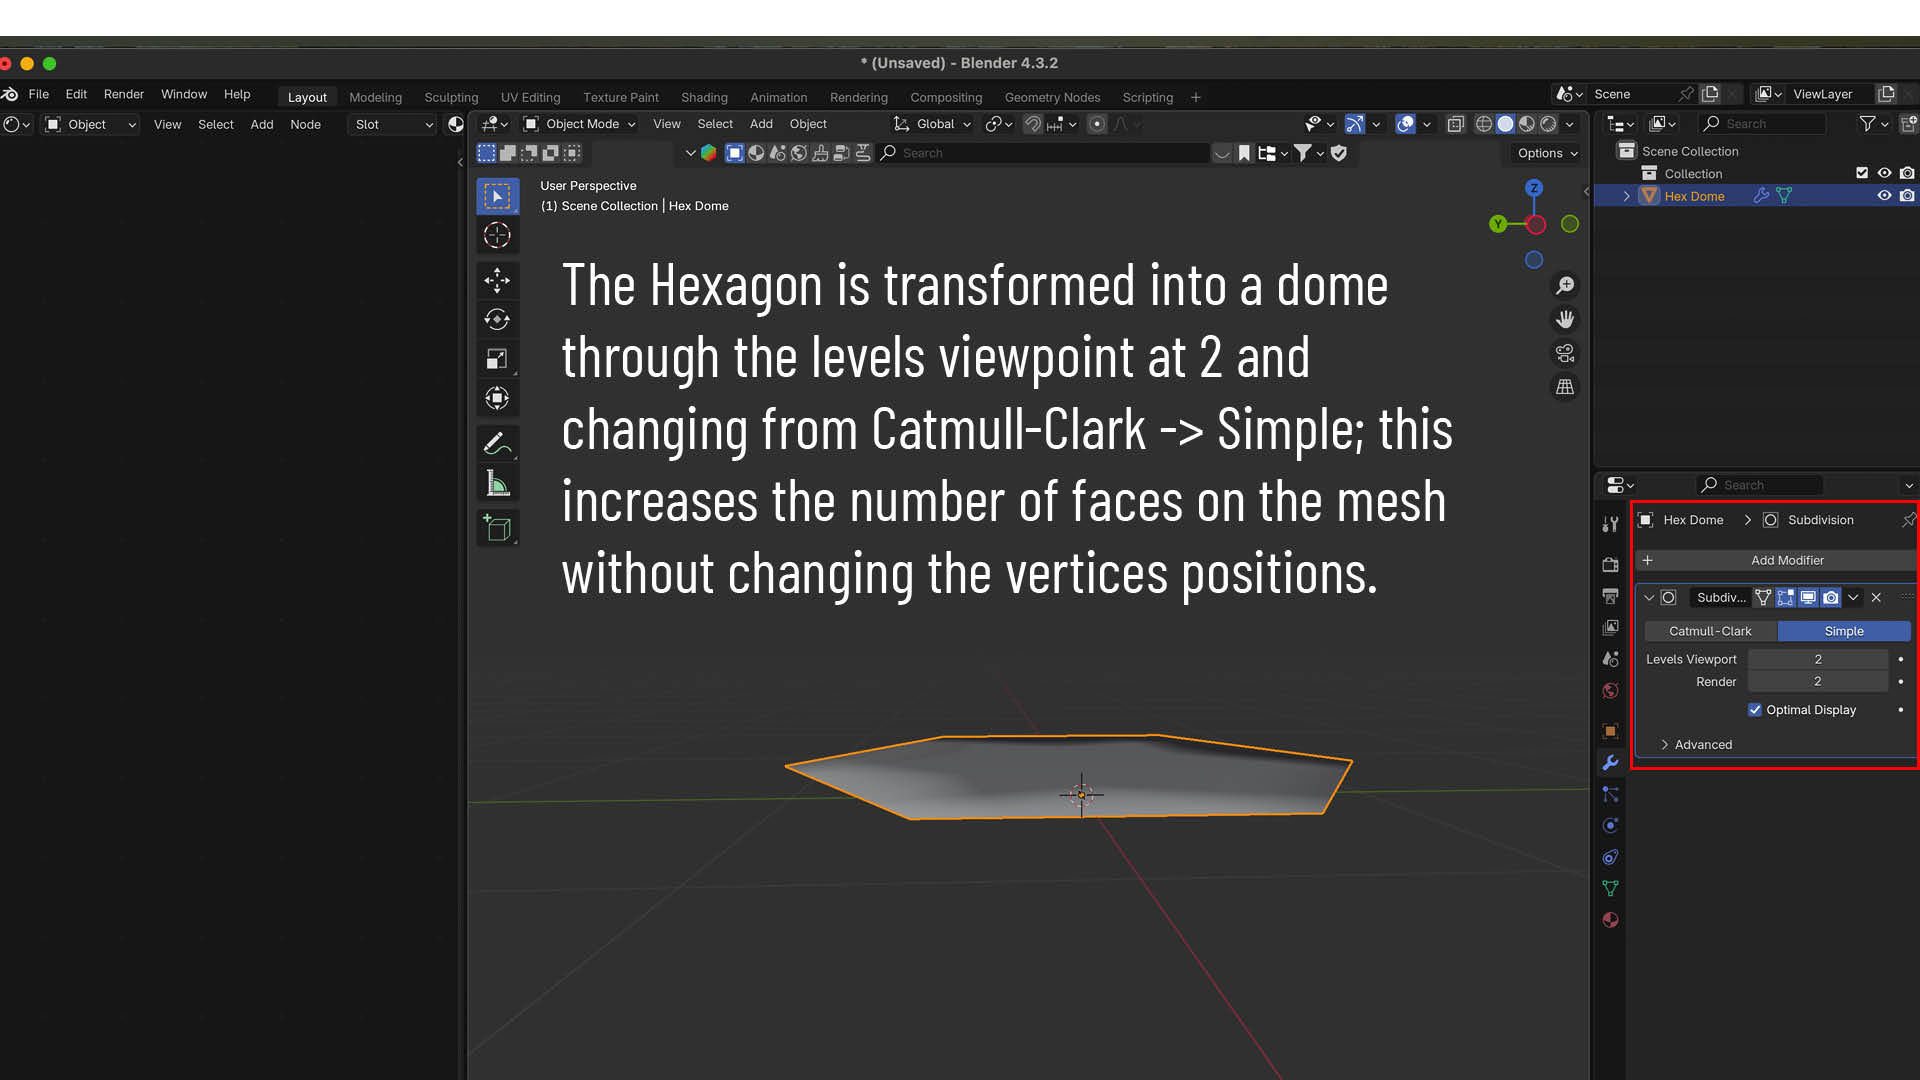Select the Scale tool

497,359
